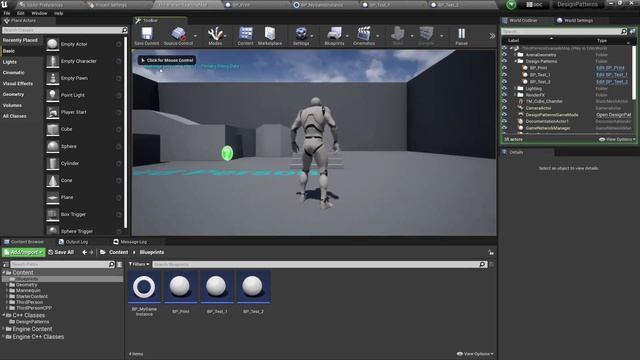Select the Point Light icon
Image resolution: width=640 pixels, height=360 pixels.
(52, 95)
